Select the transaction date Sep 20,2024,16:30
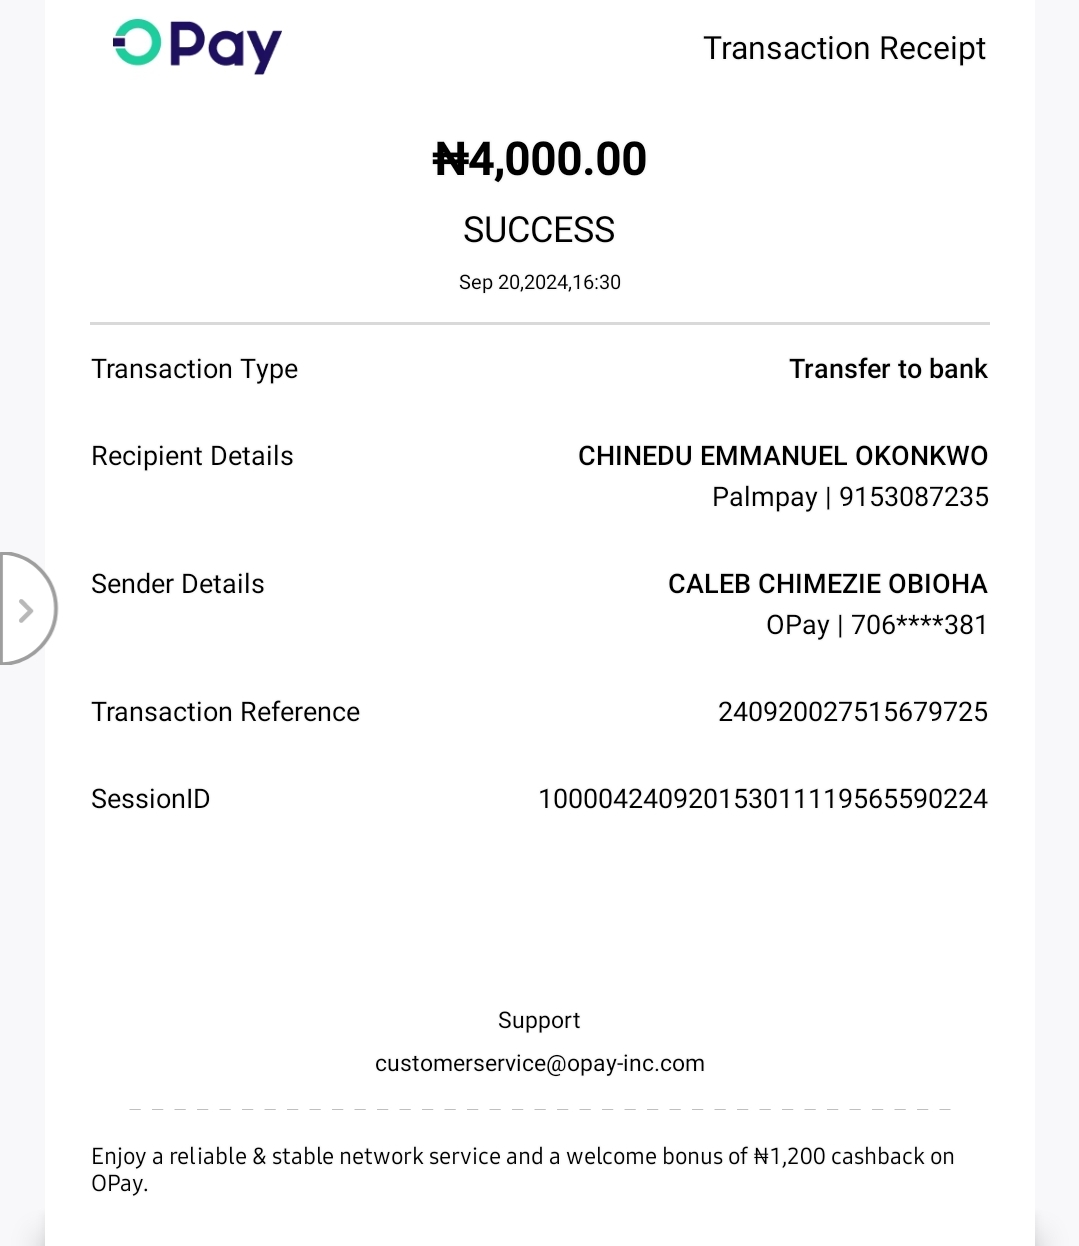 [539, 282]
